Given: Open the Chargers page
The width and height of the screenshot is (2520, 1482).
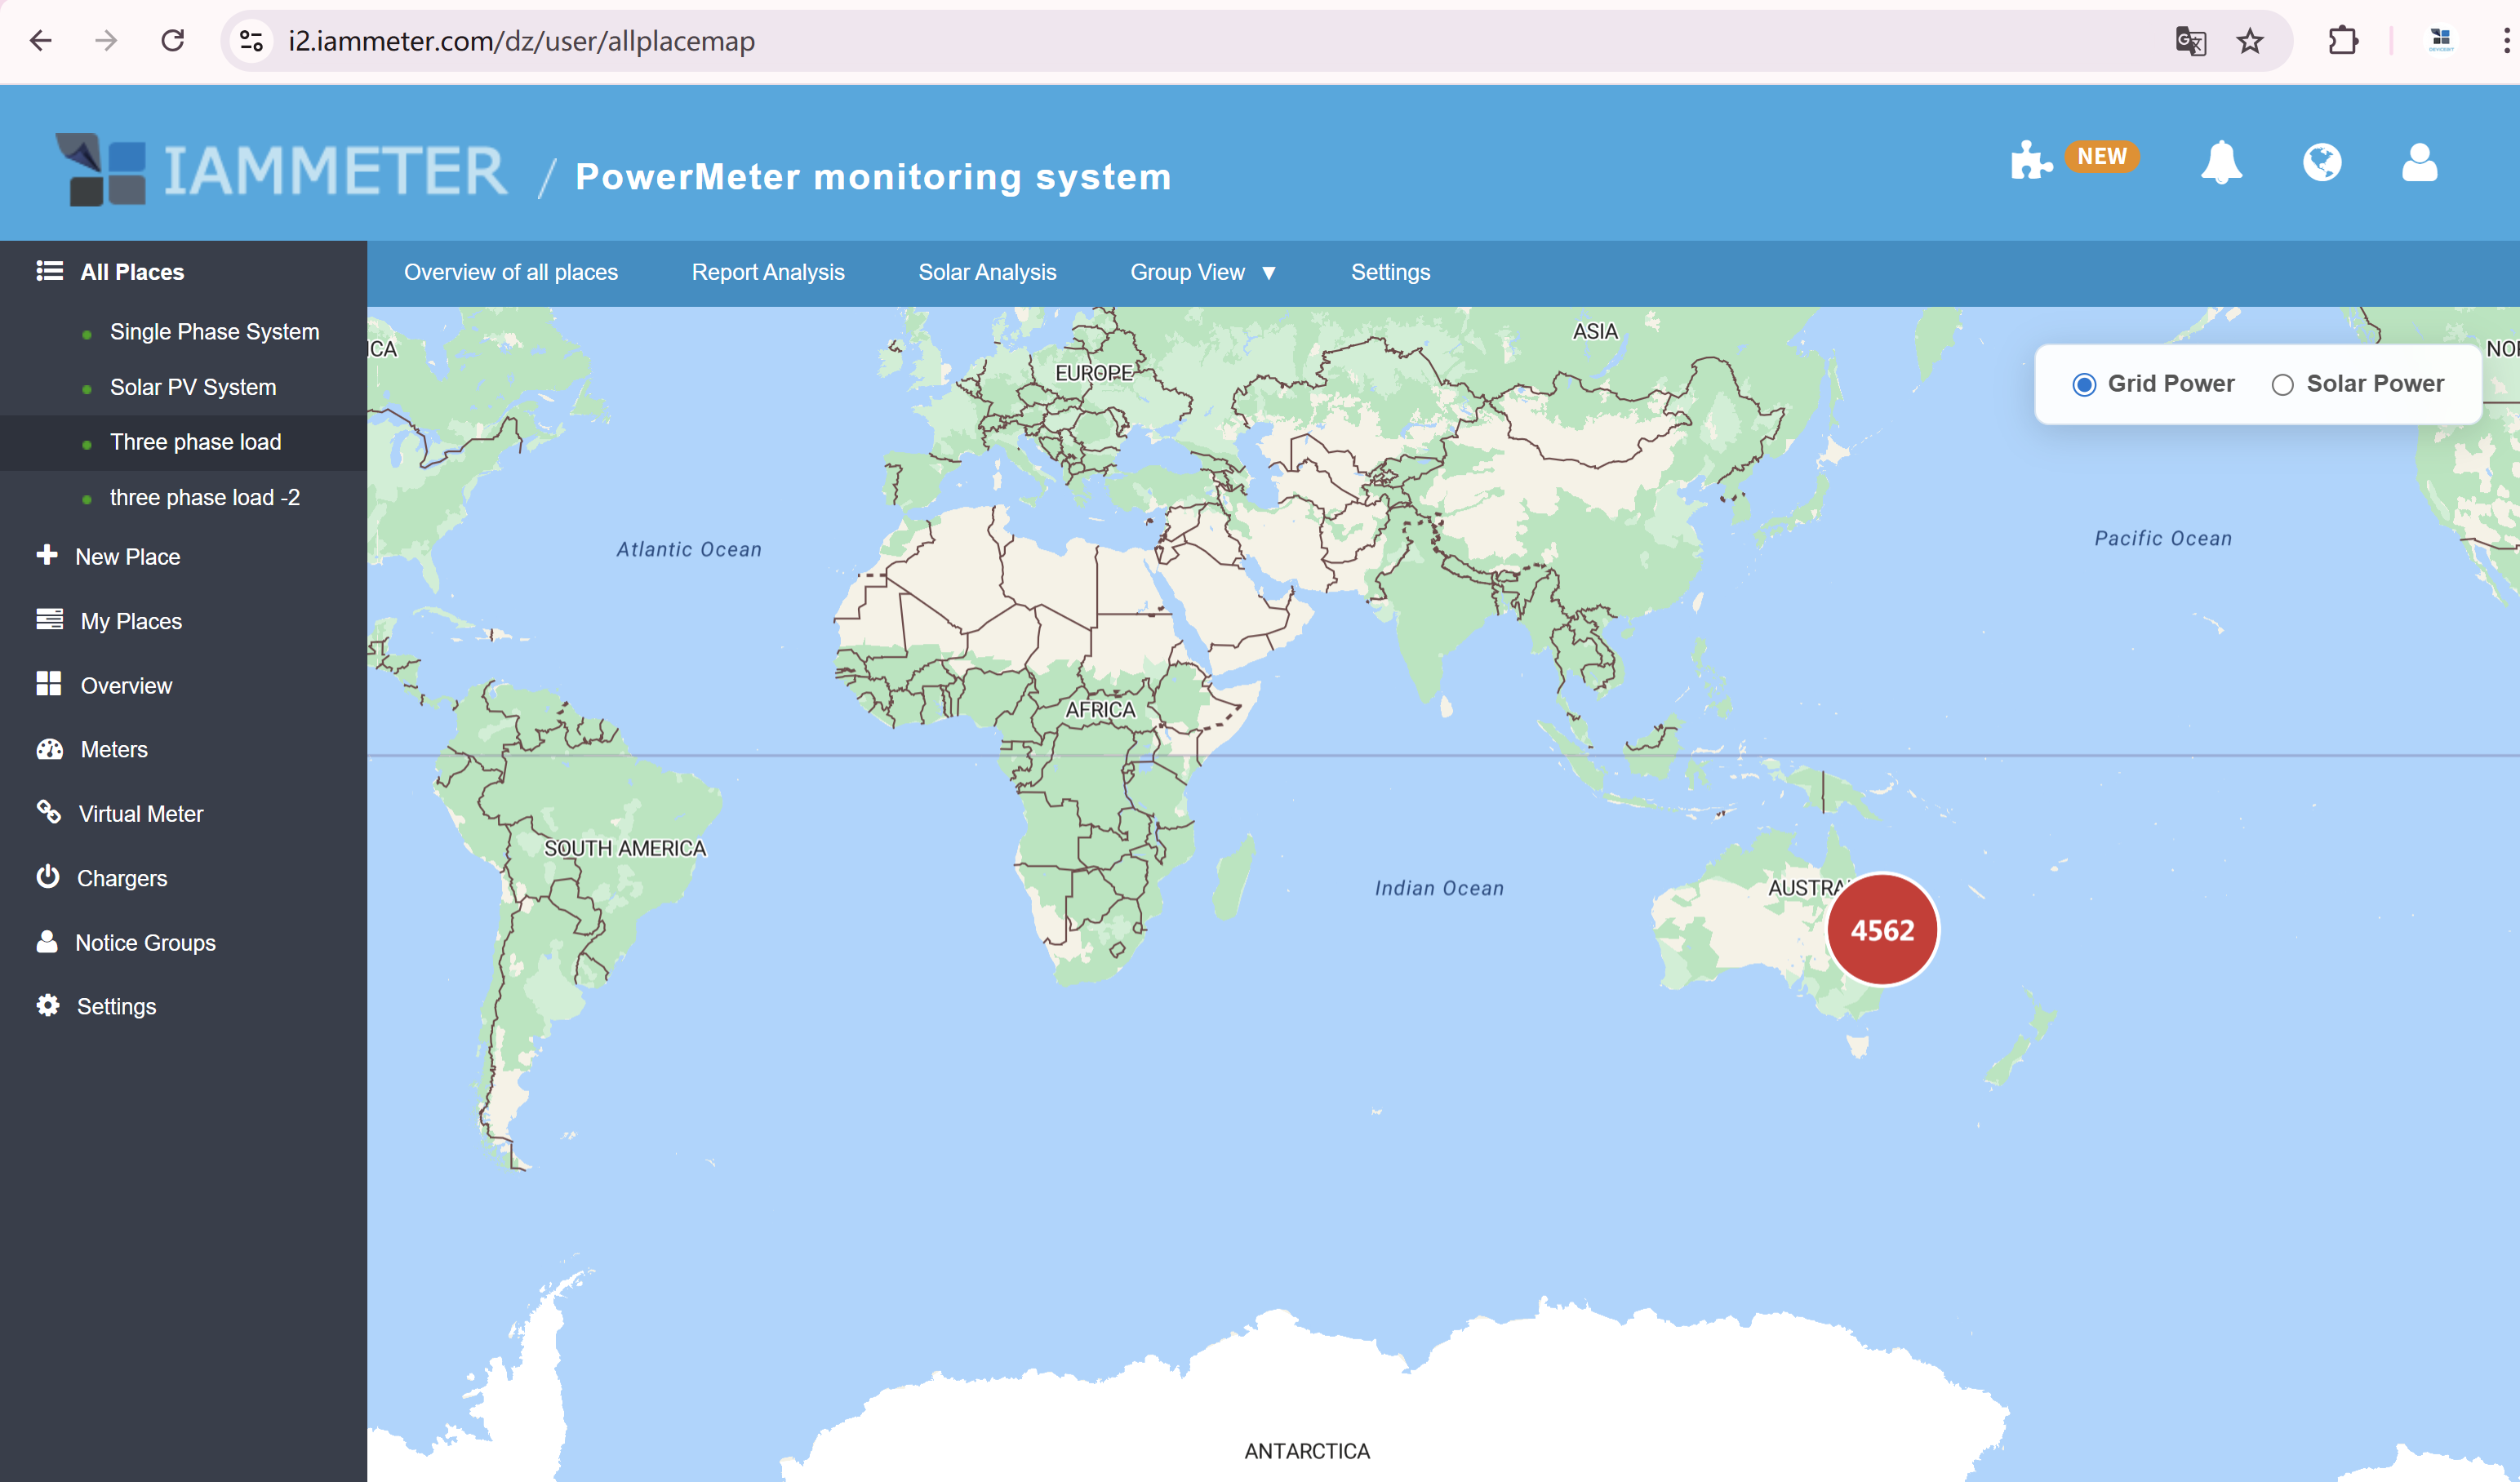Looking at the screenshot, I should 122,878.
